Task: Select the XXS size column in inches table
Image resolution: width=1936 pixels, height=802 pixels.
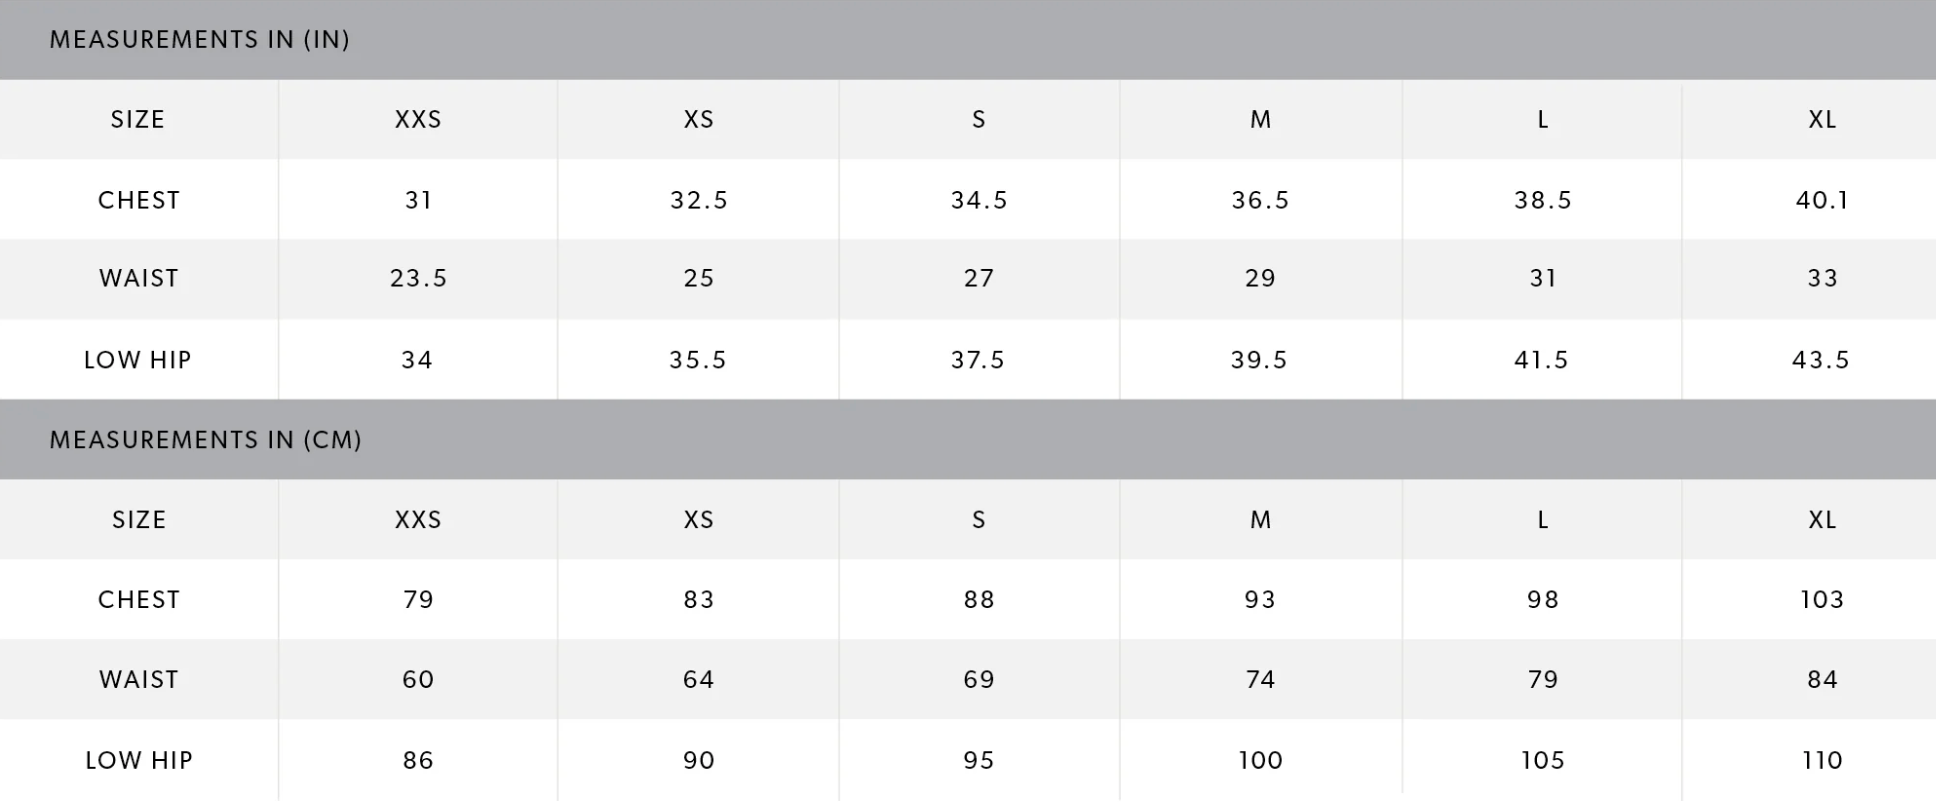Action: 418,120
